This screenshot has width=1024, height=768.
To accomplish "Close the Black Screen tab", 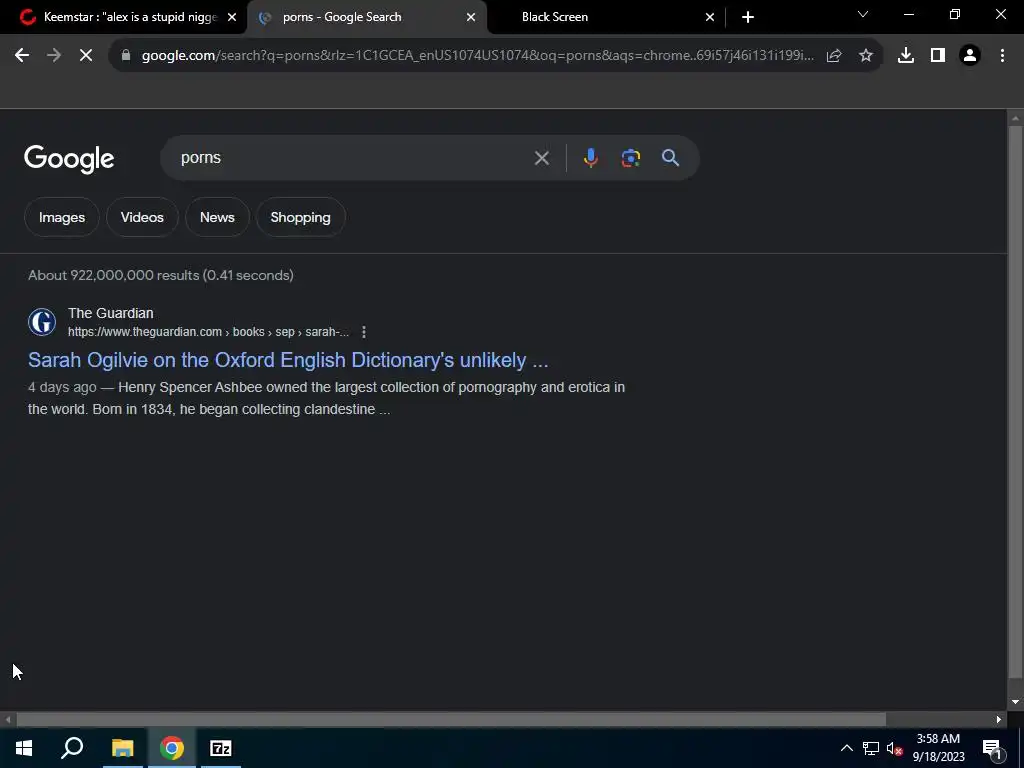I will tap(710, 17).
